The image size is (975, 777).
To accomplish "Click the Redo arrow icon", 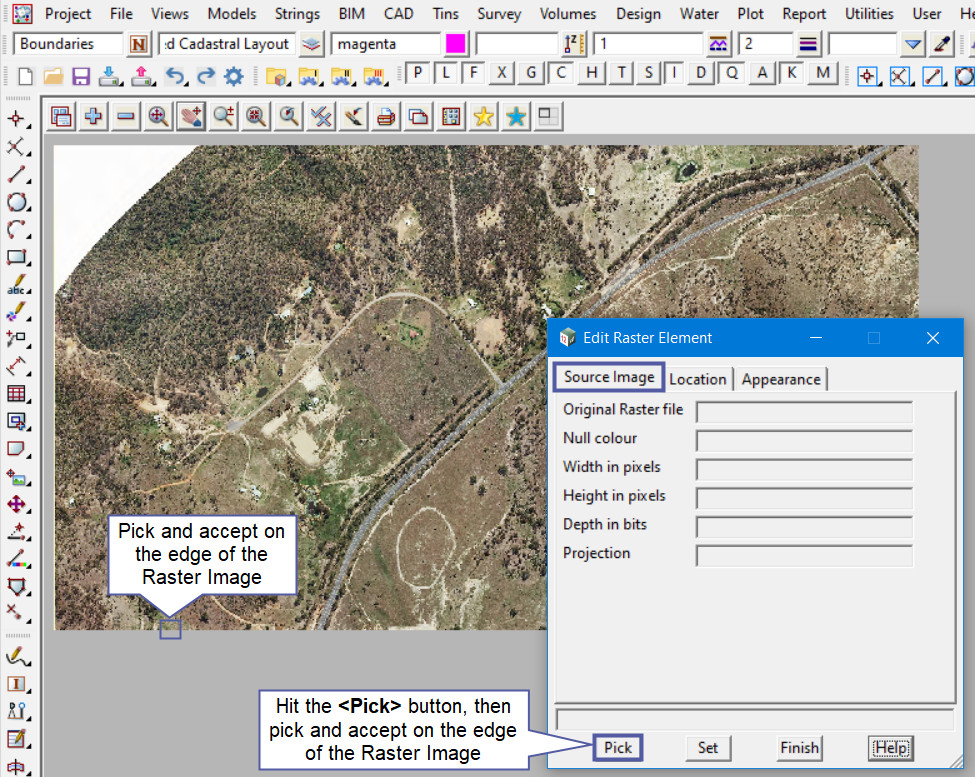I will pyautogui.click(x=205, y=76).
